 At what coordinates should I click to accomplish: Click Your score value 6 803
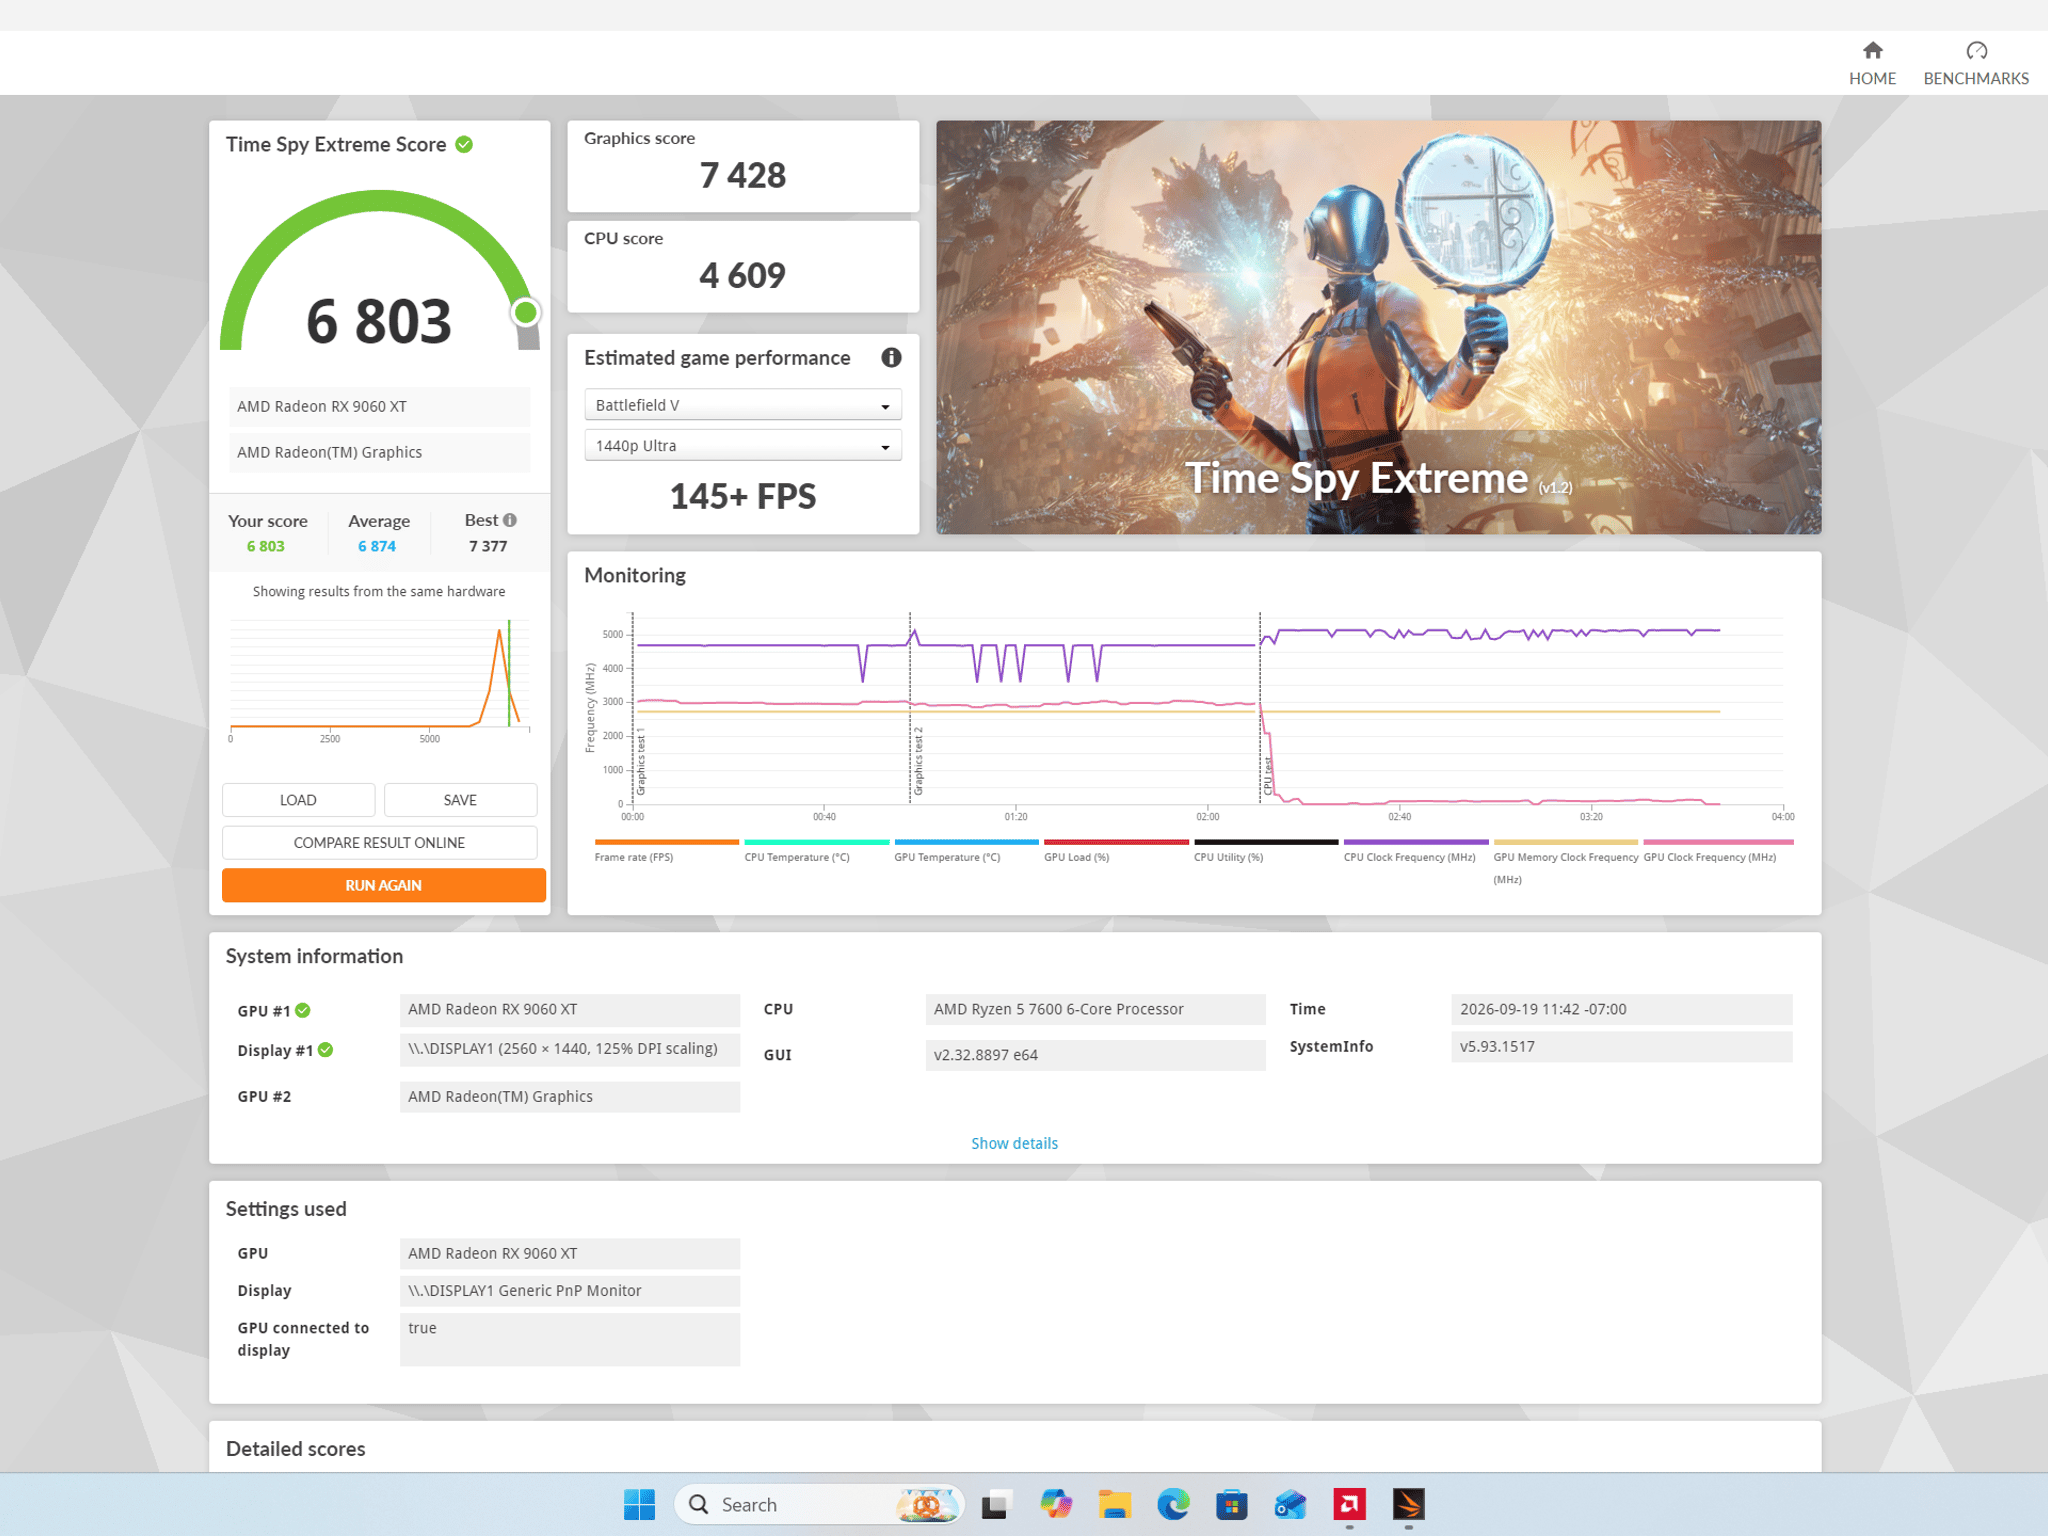266,546
